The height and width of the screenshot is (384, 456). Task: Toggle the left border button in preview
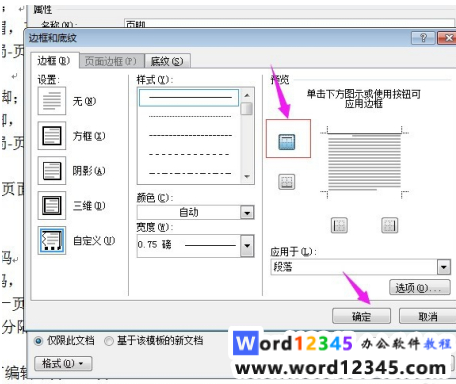tap(339, 225)
